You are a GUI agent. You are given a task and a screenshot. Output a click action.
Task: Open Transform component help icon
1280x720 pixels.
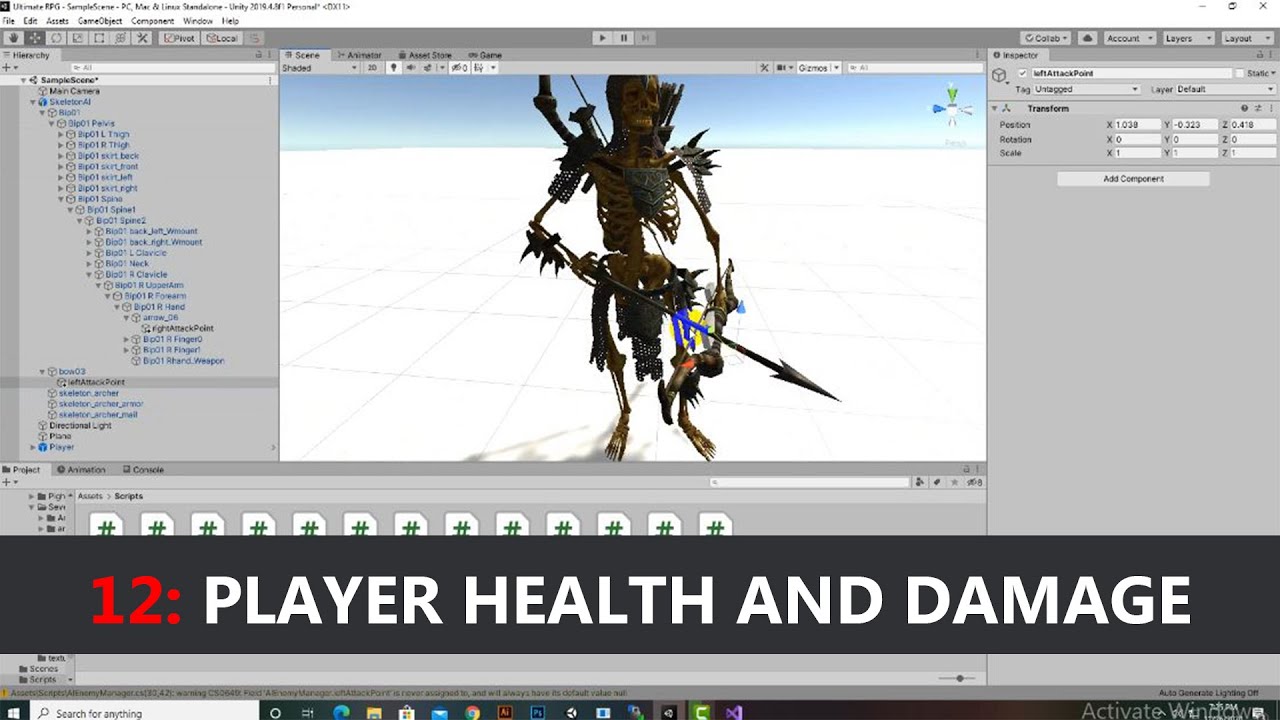pyautogui.click(x=1245, y=108)
